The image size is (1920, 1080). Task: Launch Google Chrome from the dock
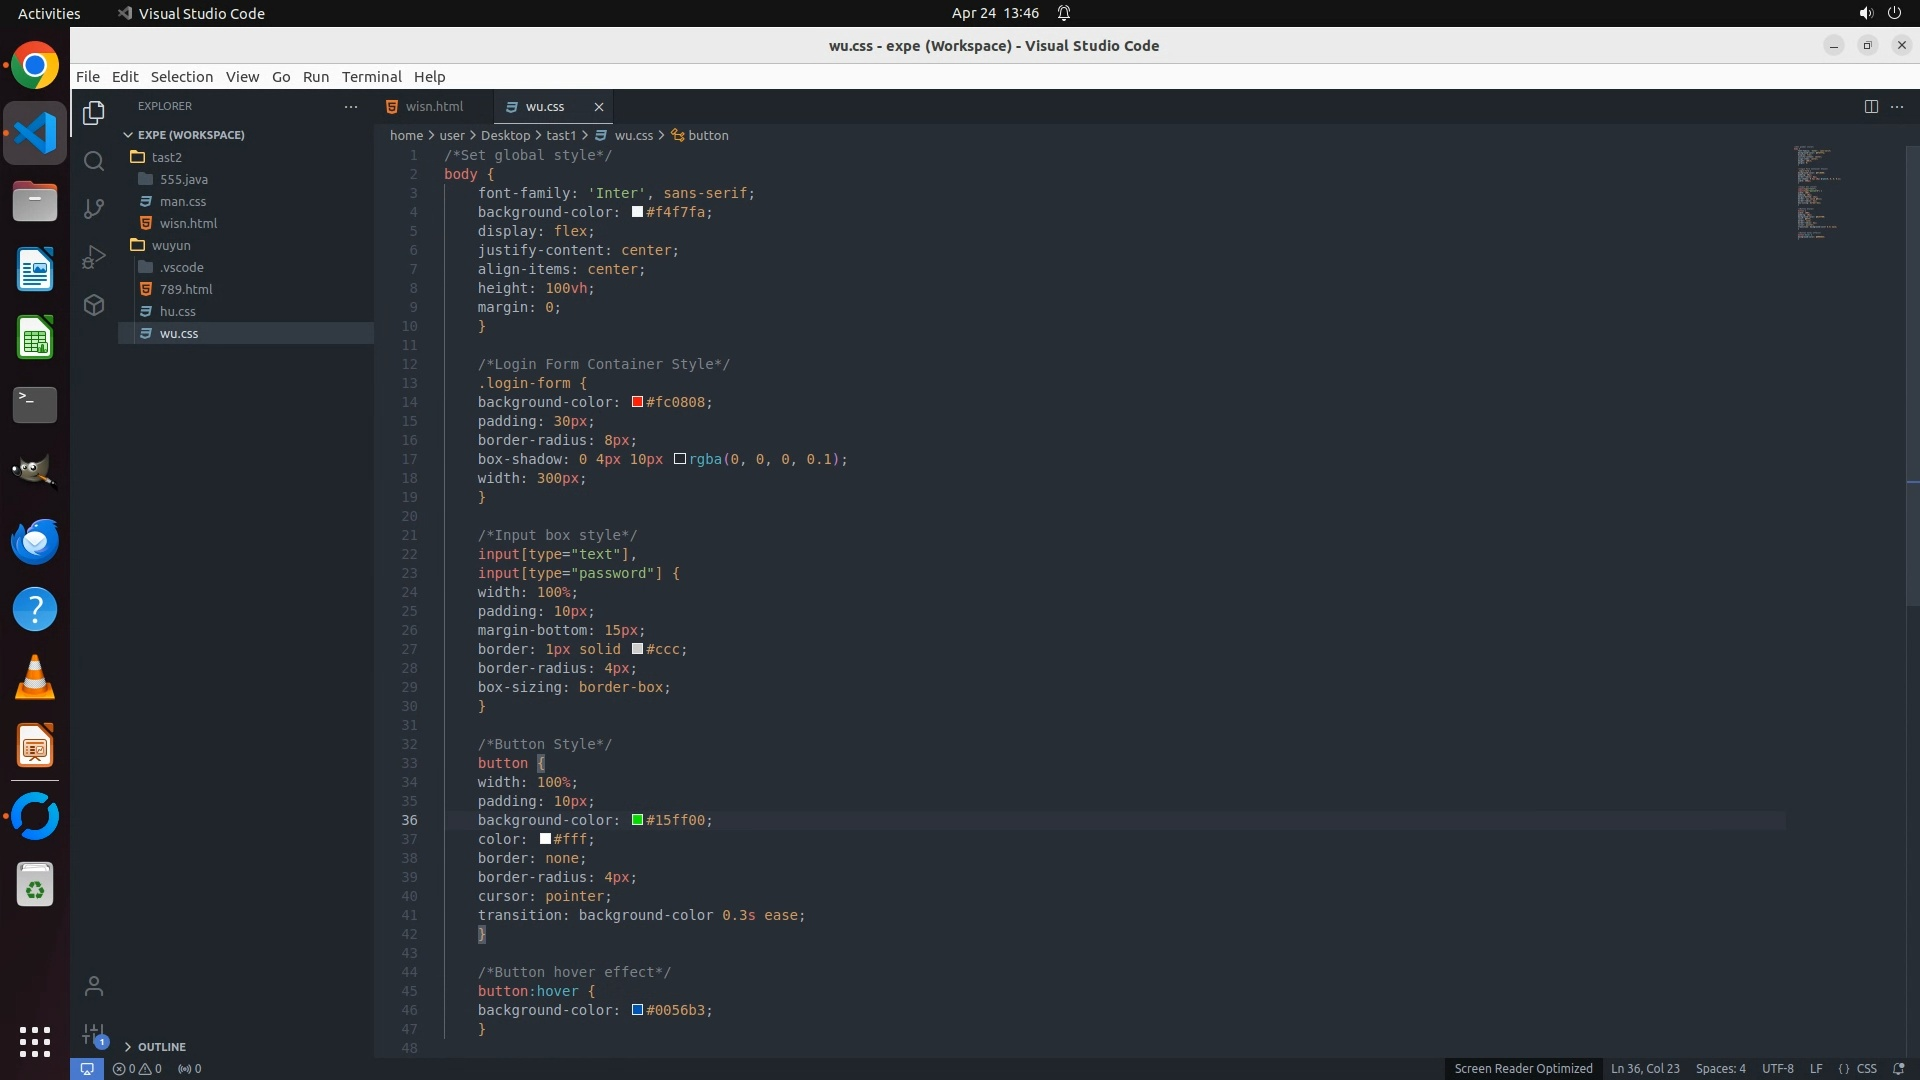[x=35, y=66]
